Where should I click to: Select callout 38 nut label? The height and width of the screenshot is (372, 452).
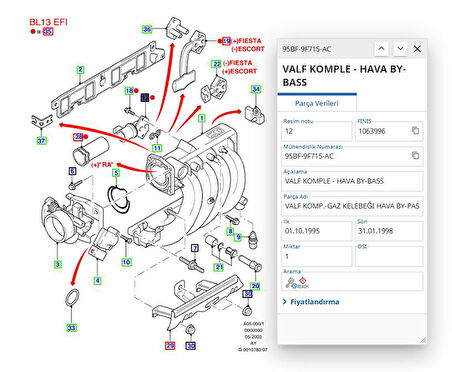click(247, 294)
